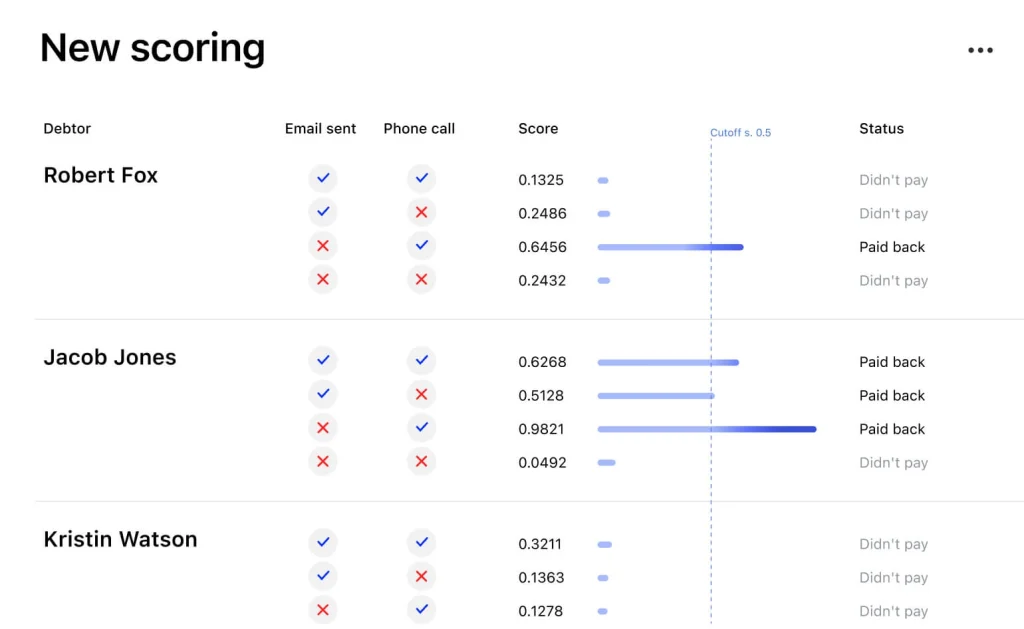Expand Robert Fox's debtor group
The width and height of the screenshot is (1024, 629).
pos(100,175)
